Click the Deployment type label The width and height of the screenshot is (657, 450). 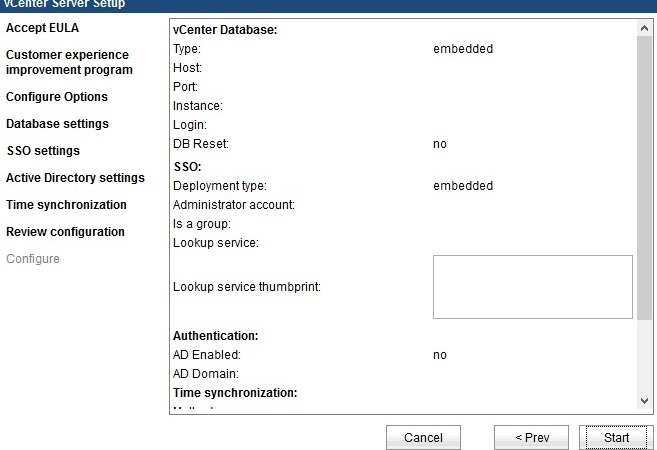click(x=220, y=186)
